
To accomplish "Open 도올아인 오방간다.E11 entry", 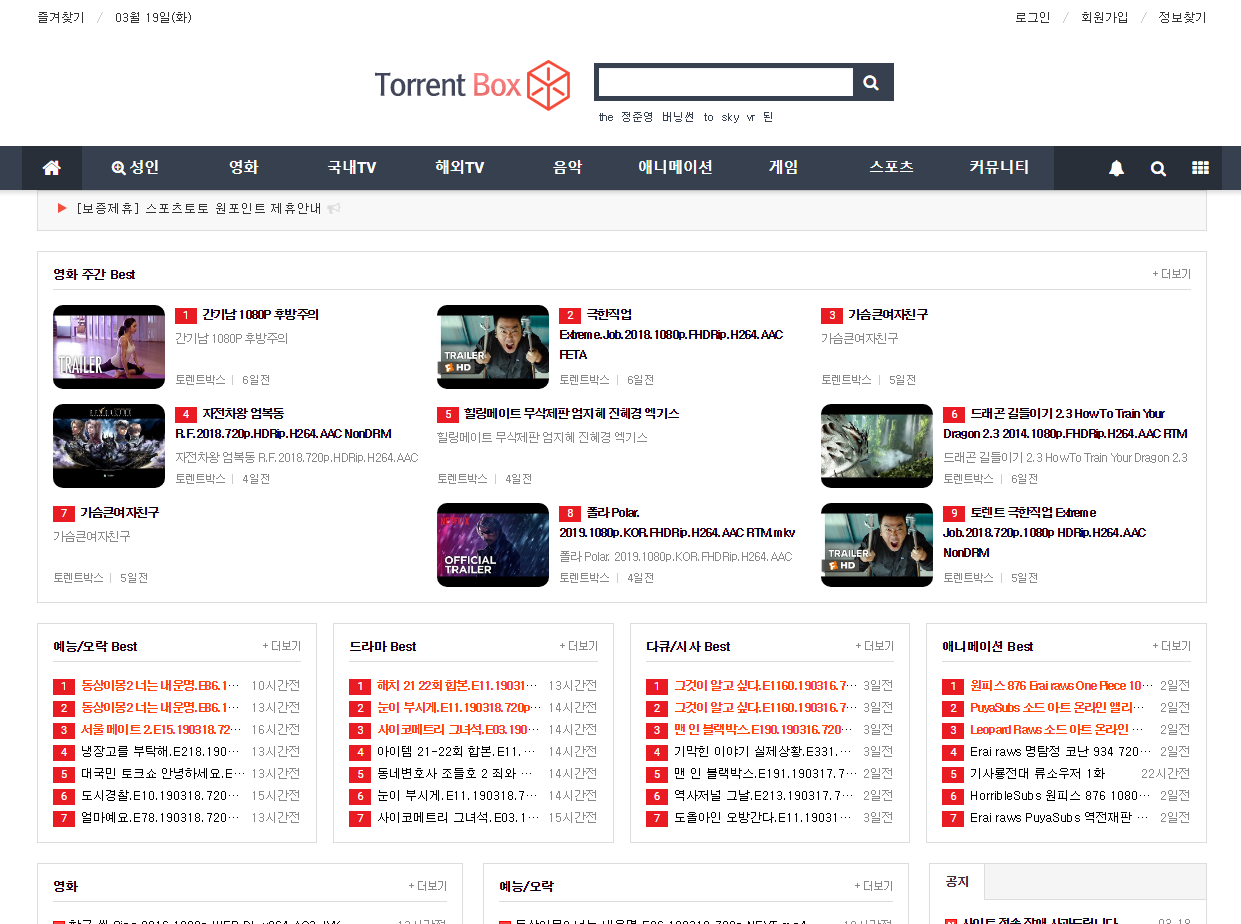I will 765,818.
